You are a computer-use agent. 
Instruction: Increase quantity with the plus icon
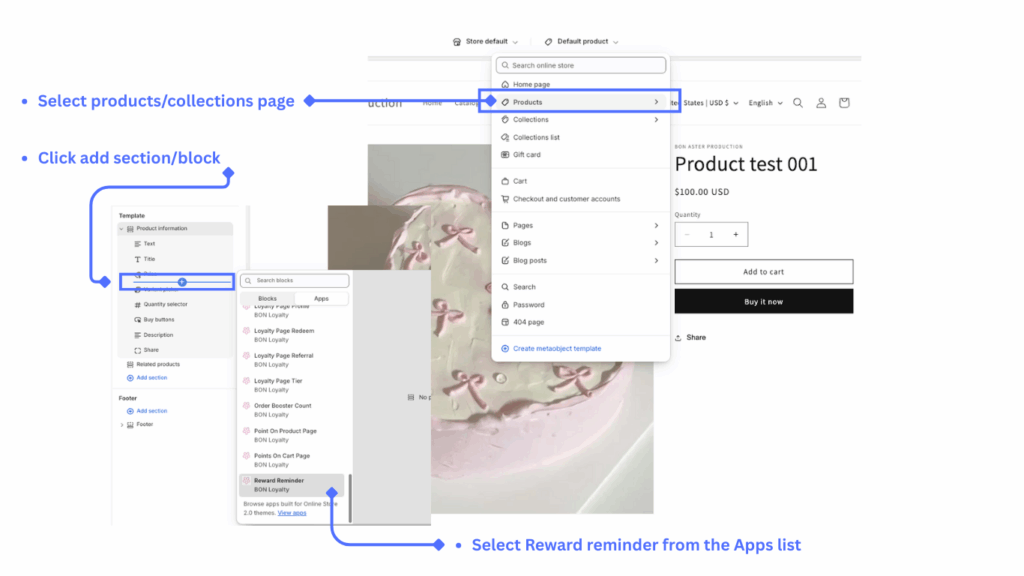(x=736, y=234)
